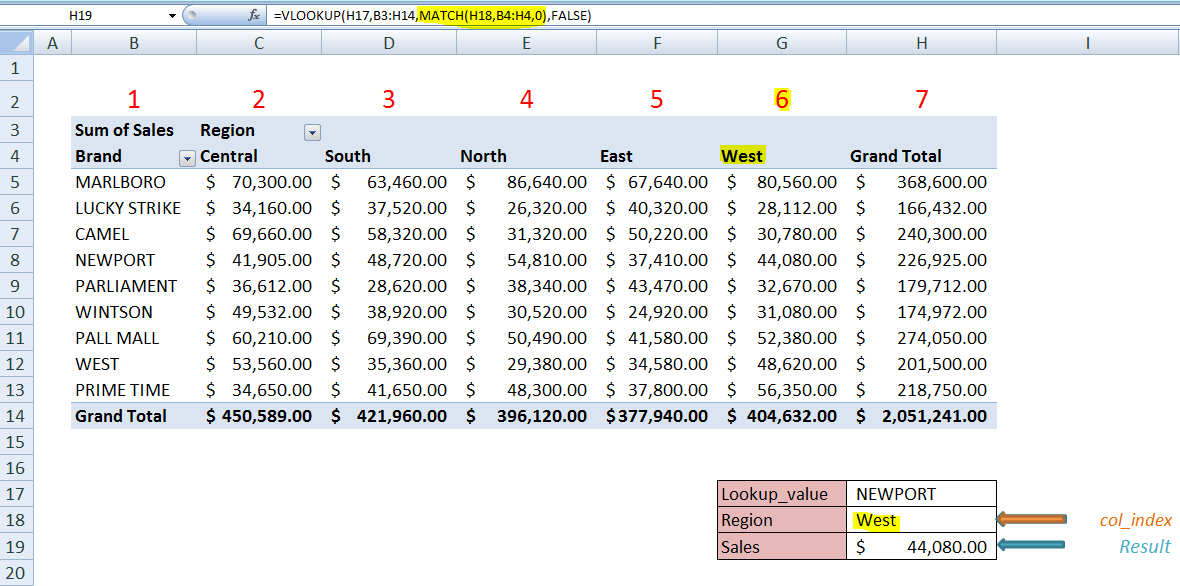This screenshot has width=1180, height=586.
Task: Open the Region column filter dropdown
Action: pos(312,132)
